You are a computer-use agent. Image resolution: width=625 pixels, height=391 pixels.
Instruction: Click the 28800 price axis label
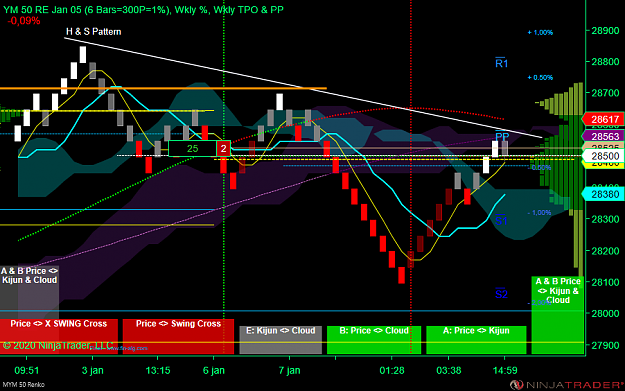(605, 62)
